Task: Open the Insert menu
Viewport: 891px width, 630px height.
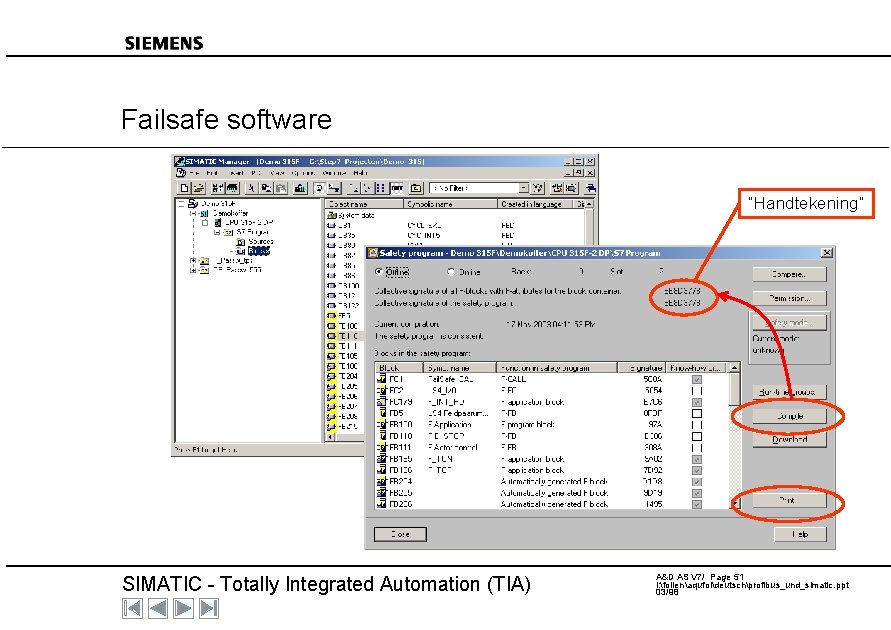Action: 236,173
